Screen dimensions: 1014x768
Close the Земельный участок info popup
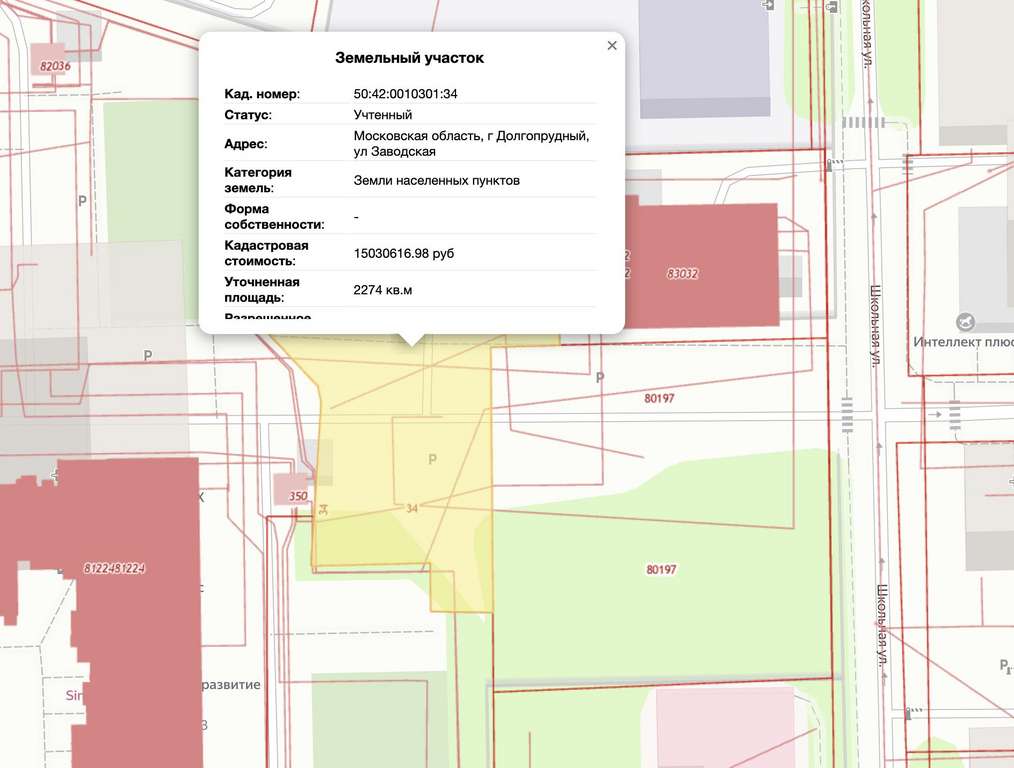(612, 46)
